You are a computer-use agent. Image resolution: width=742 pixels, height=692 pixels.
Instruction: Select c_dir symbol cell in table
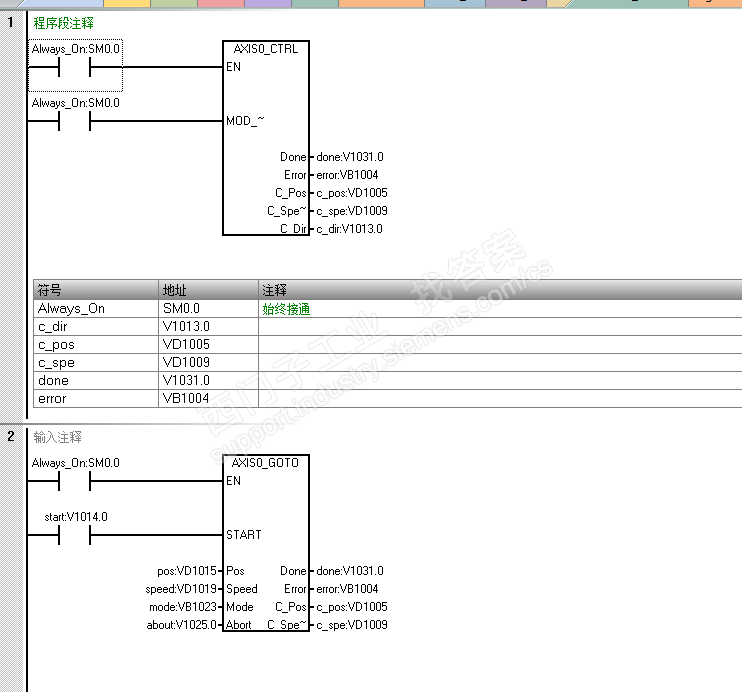click(96, 327)
